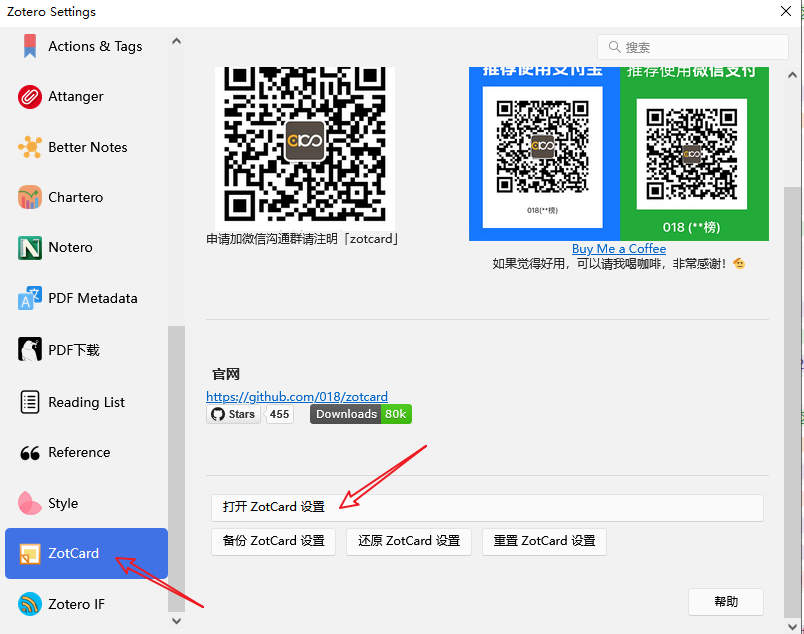Screen dimensions: 804x634
Task: Click the search magnifier icon
Action: pos(614,47)
